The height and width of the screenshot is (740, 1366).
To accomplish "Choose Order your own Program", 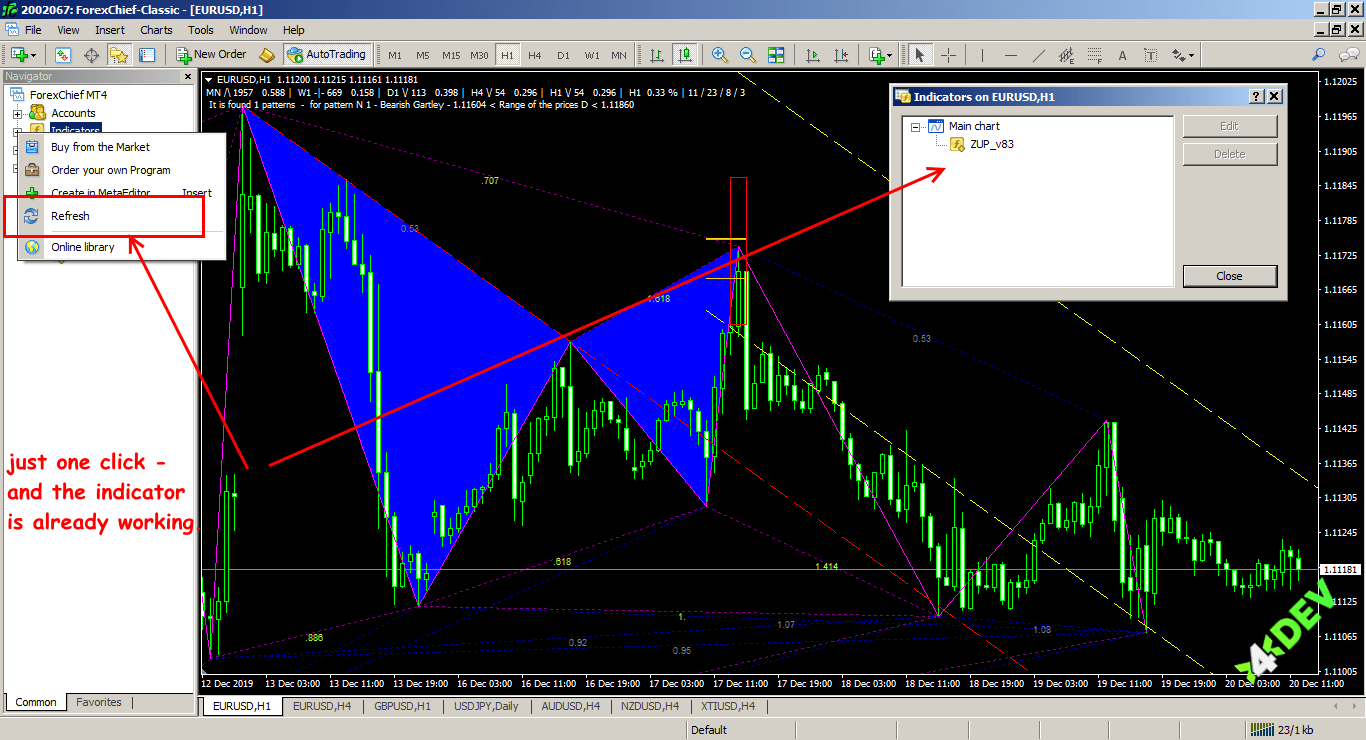I will click(x=121, y=170).
